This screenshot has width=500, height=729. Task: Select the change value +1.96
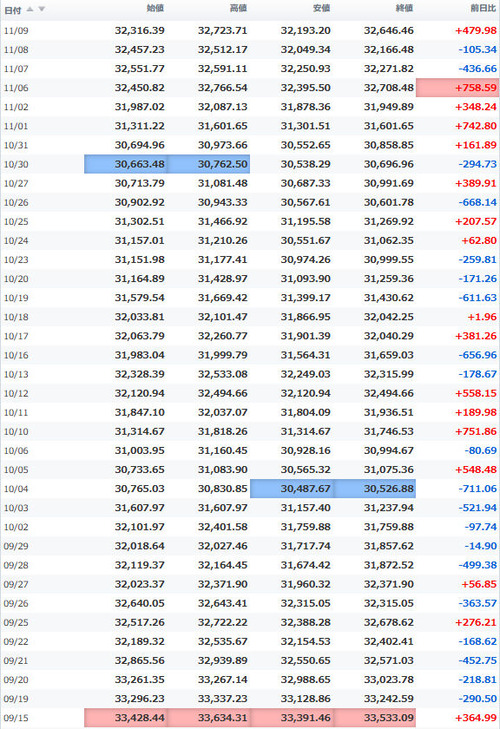point(482,317)
